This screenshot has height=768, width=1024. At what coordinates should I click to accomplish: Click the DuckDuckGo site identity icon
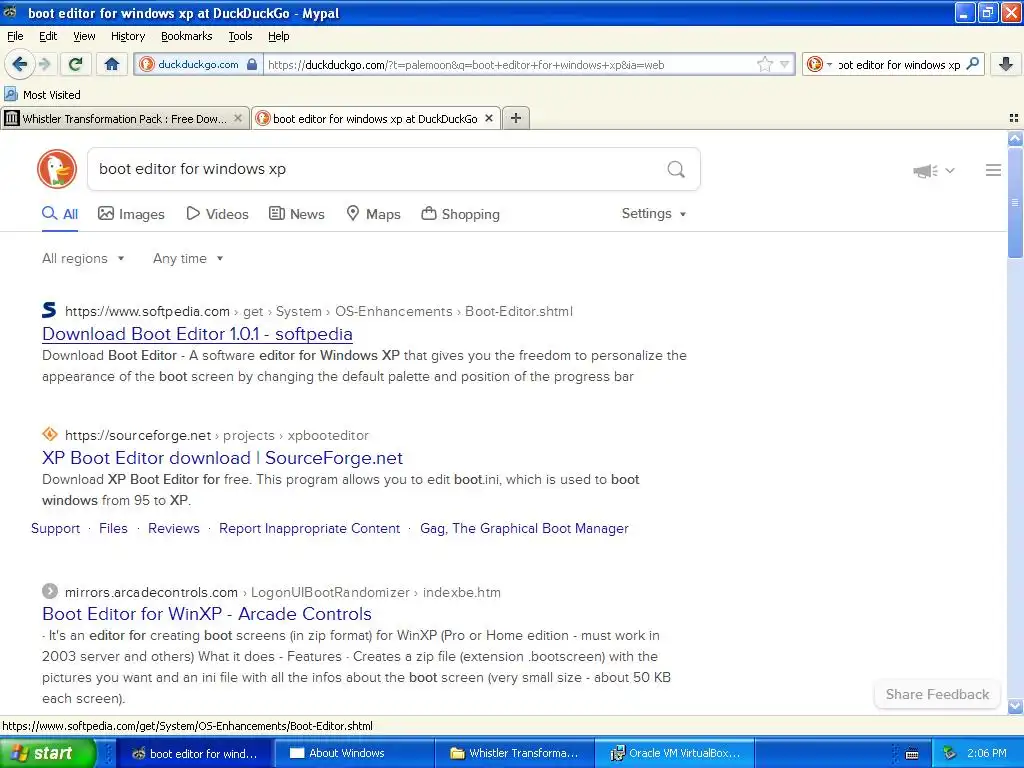tap(147, 64)
